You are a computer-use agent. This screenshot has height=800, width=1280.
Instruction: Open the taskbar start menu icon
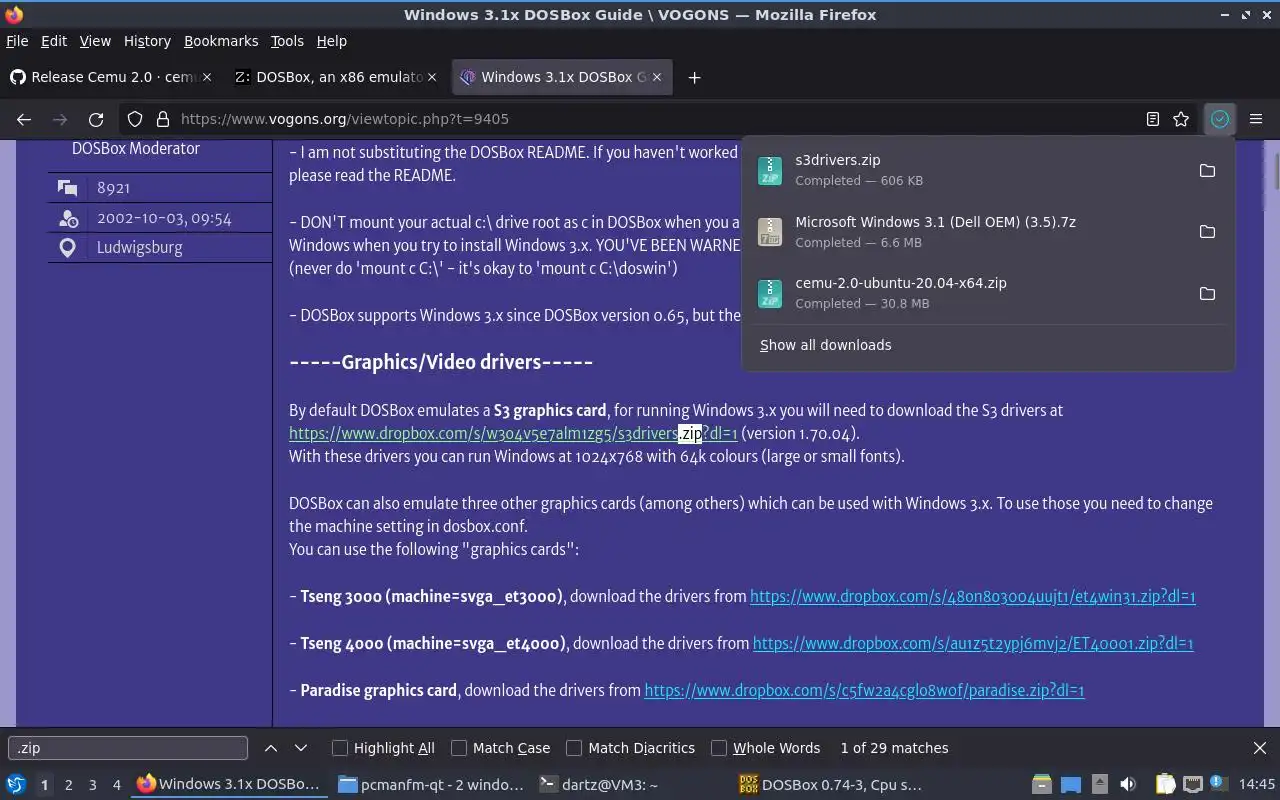tap(15, 785)
